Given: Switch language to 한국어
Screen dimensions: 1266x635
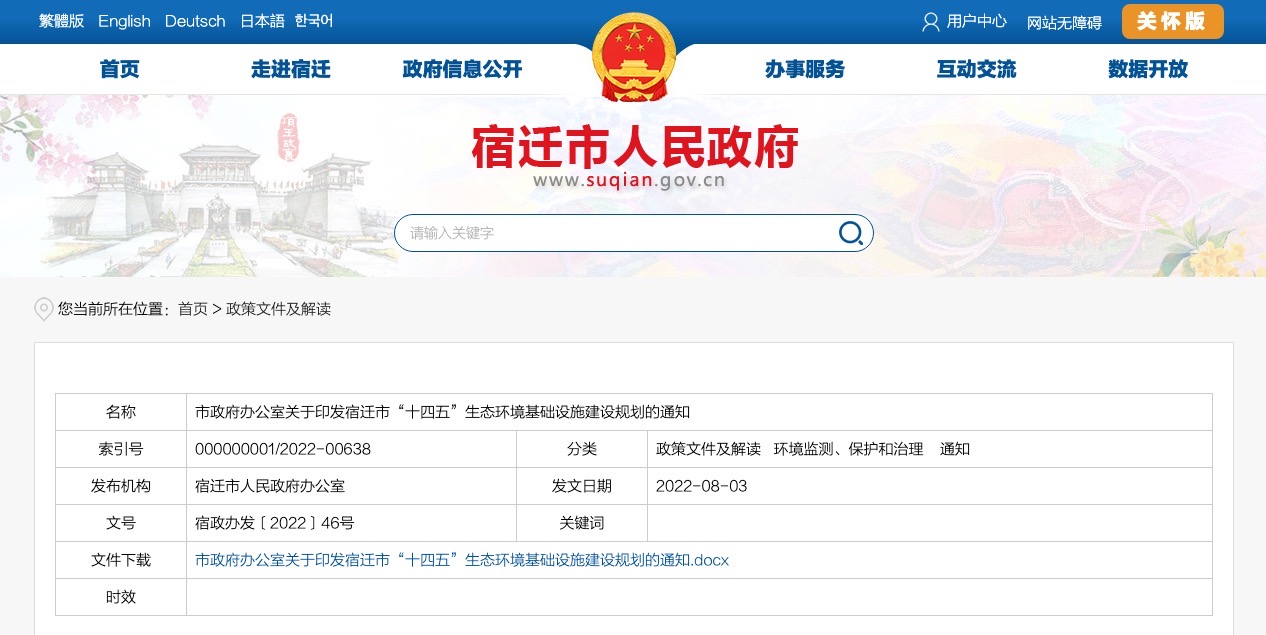Looking at the screenshot, I should coord(314,21).
